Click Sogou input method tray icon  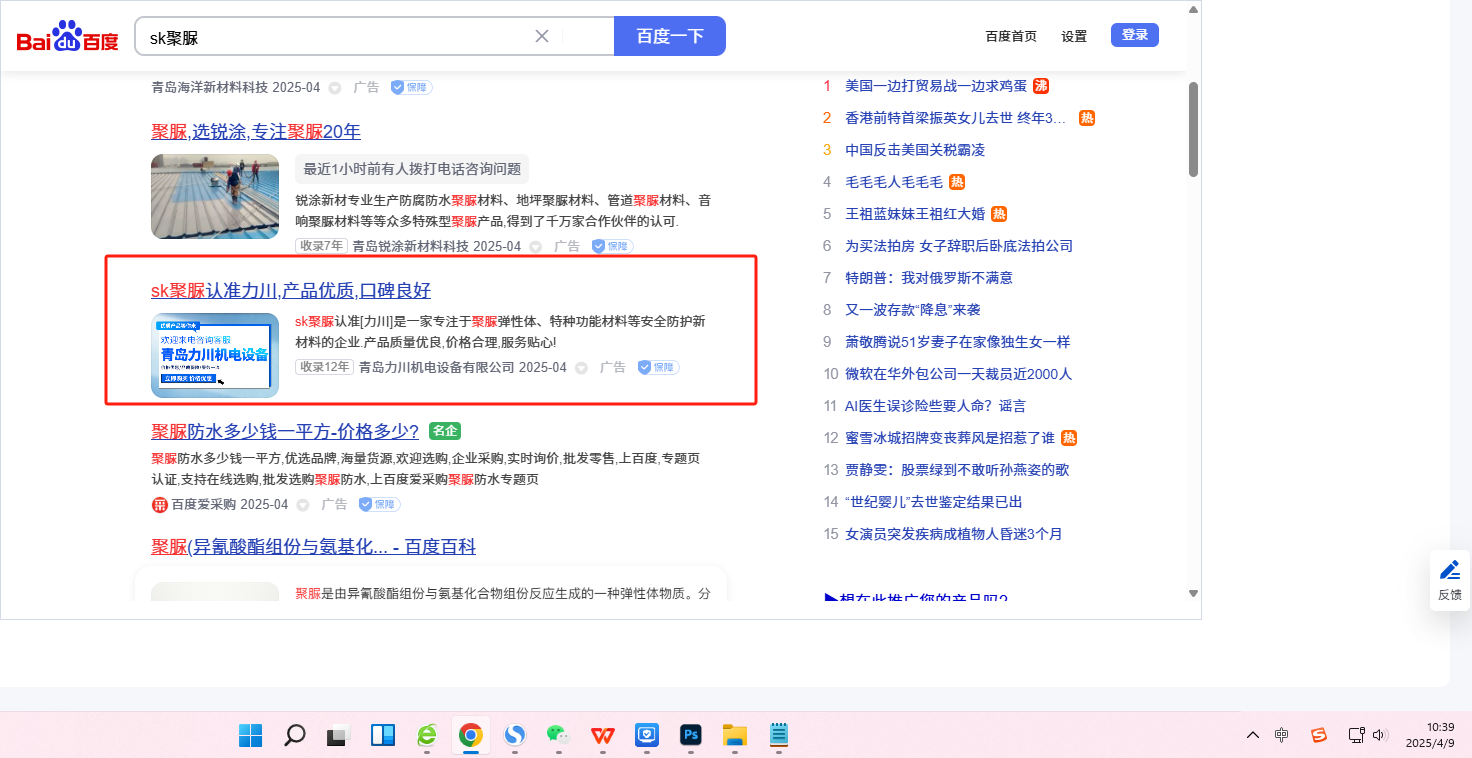click(1318, 735)
